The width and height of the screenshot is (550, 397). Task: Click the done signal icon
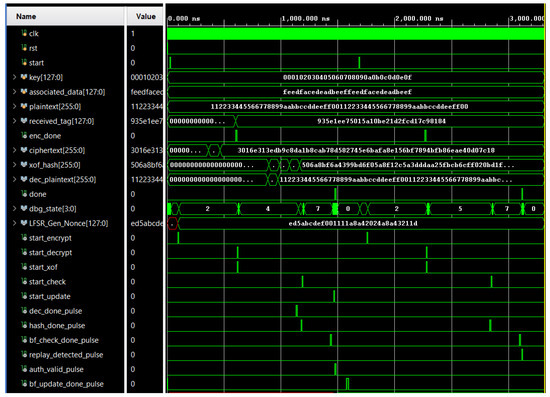(24, 194)
